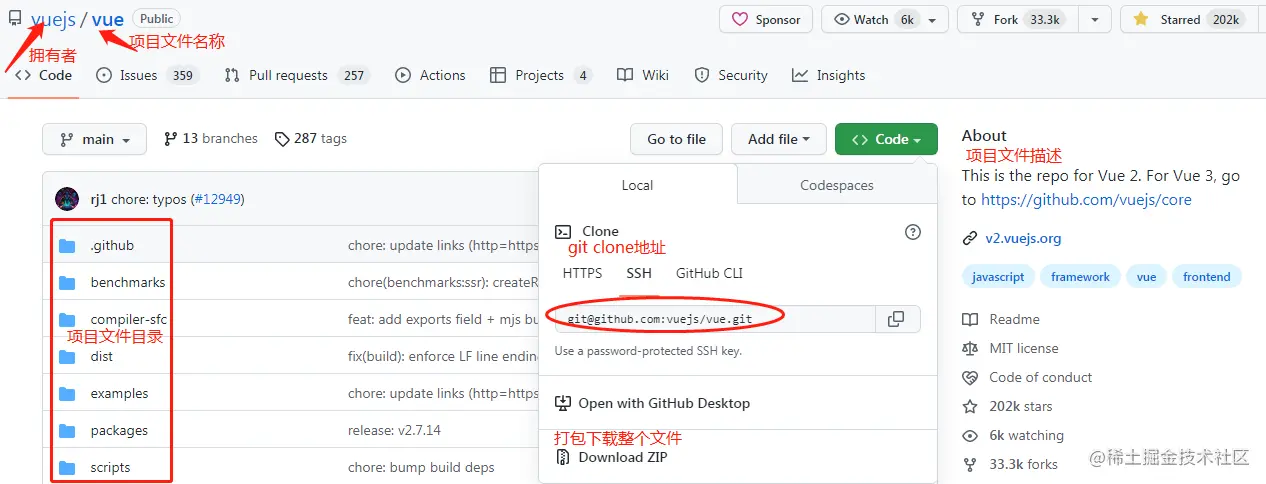This screenshot has height=484, width=1266.
Task: Open the MIT license link
Action: [x=1010, y=348]
